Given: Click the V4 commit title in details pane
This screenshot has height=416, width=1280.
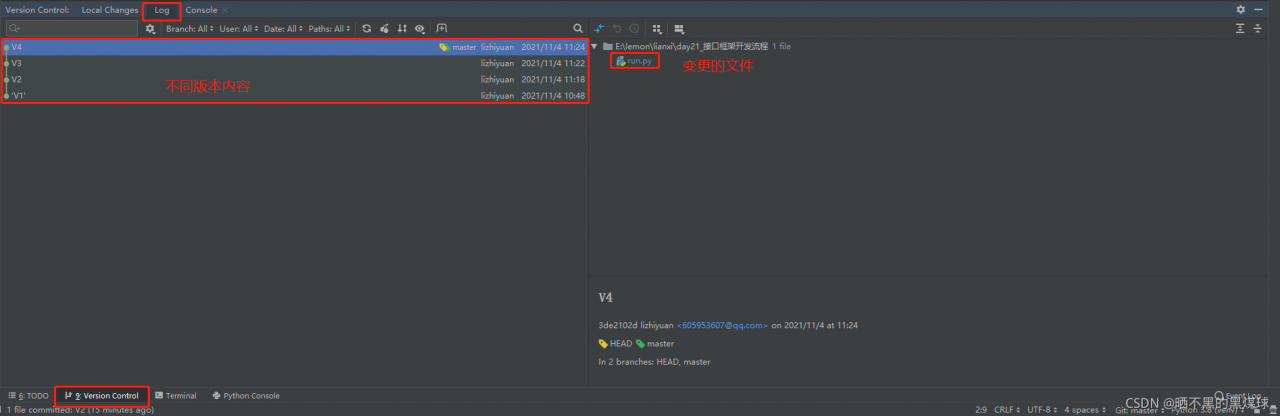Looking at the screenshot, I should [606, 298].
